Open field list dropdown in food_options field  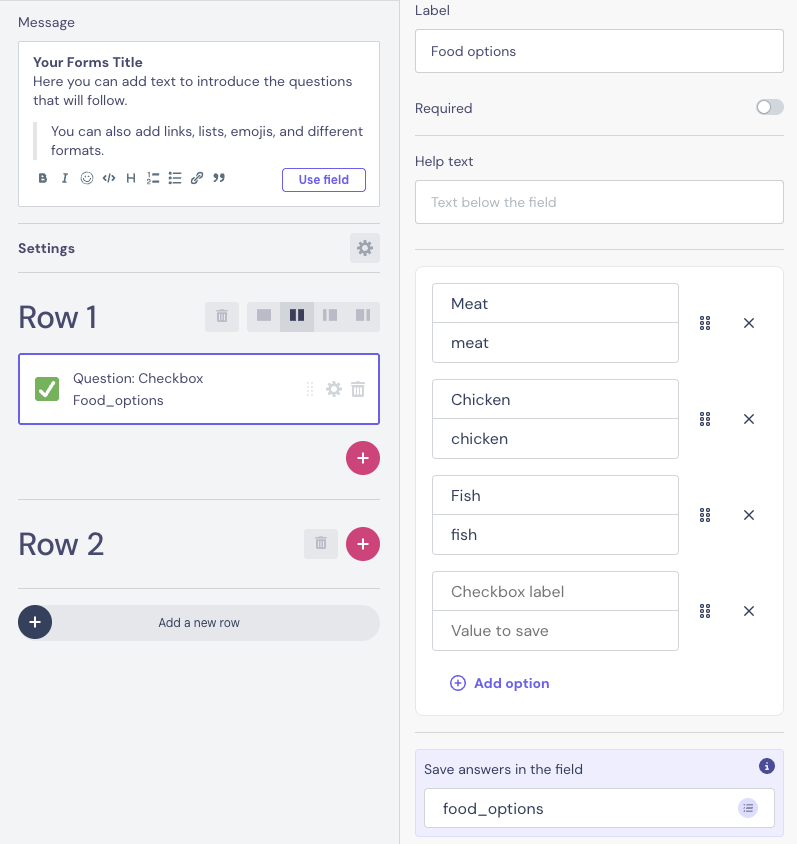pyautogui.click(x=748, y=808)
